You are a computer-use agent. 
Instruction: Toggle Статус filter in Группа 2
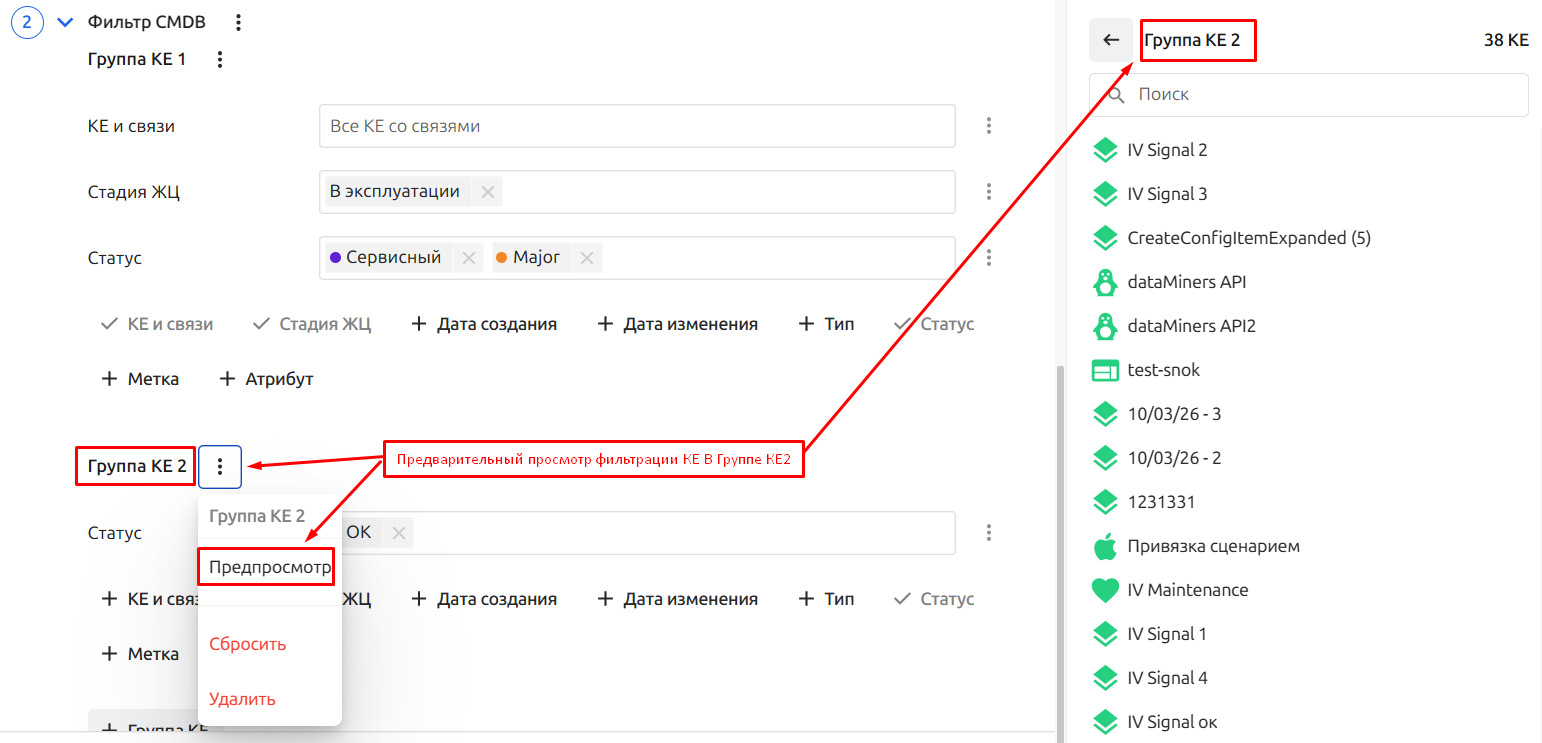coord(933,599)
